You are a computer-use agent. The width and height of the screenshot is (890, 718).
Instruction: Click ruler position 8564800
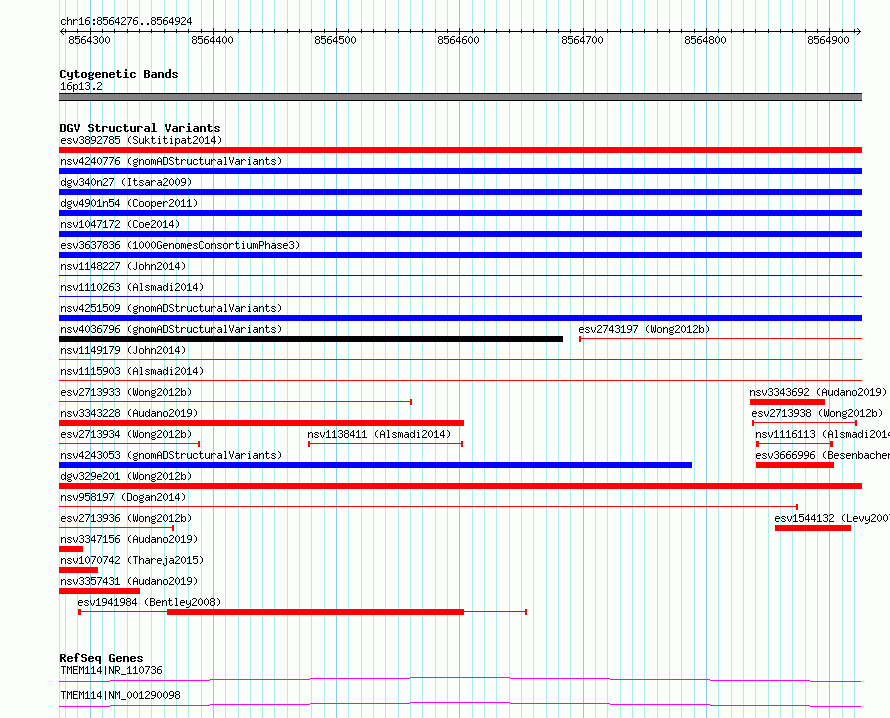click(706, 40)
